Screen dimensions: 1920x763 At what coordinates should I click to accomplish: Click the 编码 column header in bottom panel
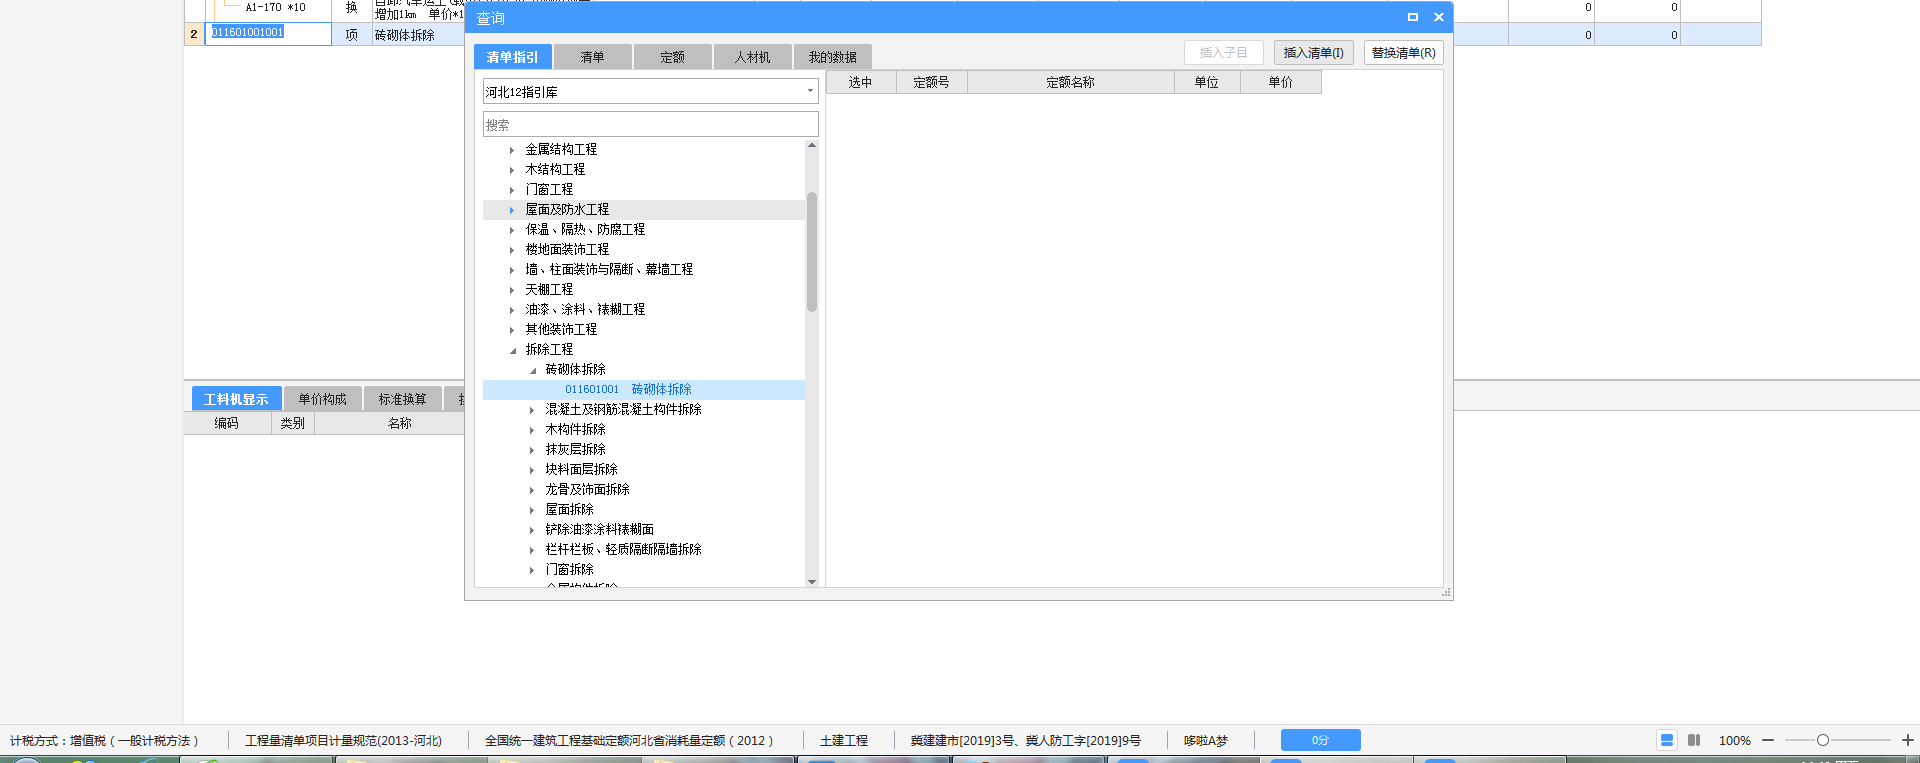227,423
